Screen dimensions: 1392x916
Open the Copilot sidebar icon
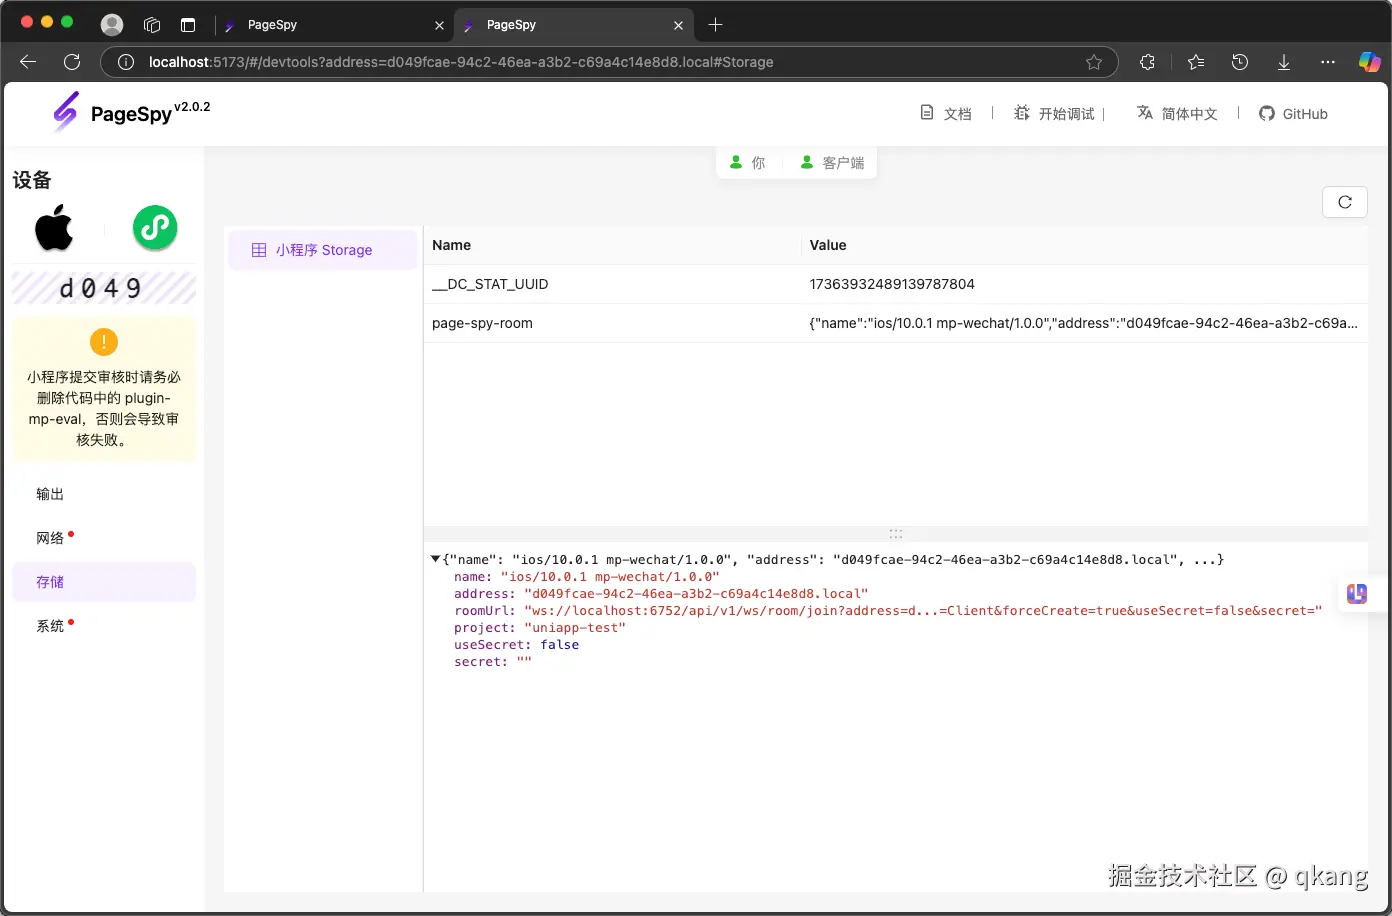[1369, 62]
